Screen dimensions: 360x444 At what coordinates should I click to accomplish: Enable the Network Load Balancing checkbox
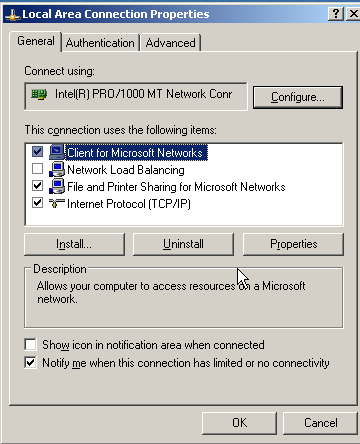37,169
